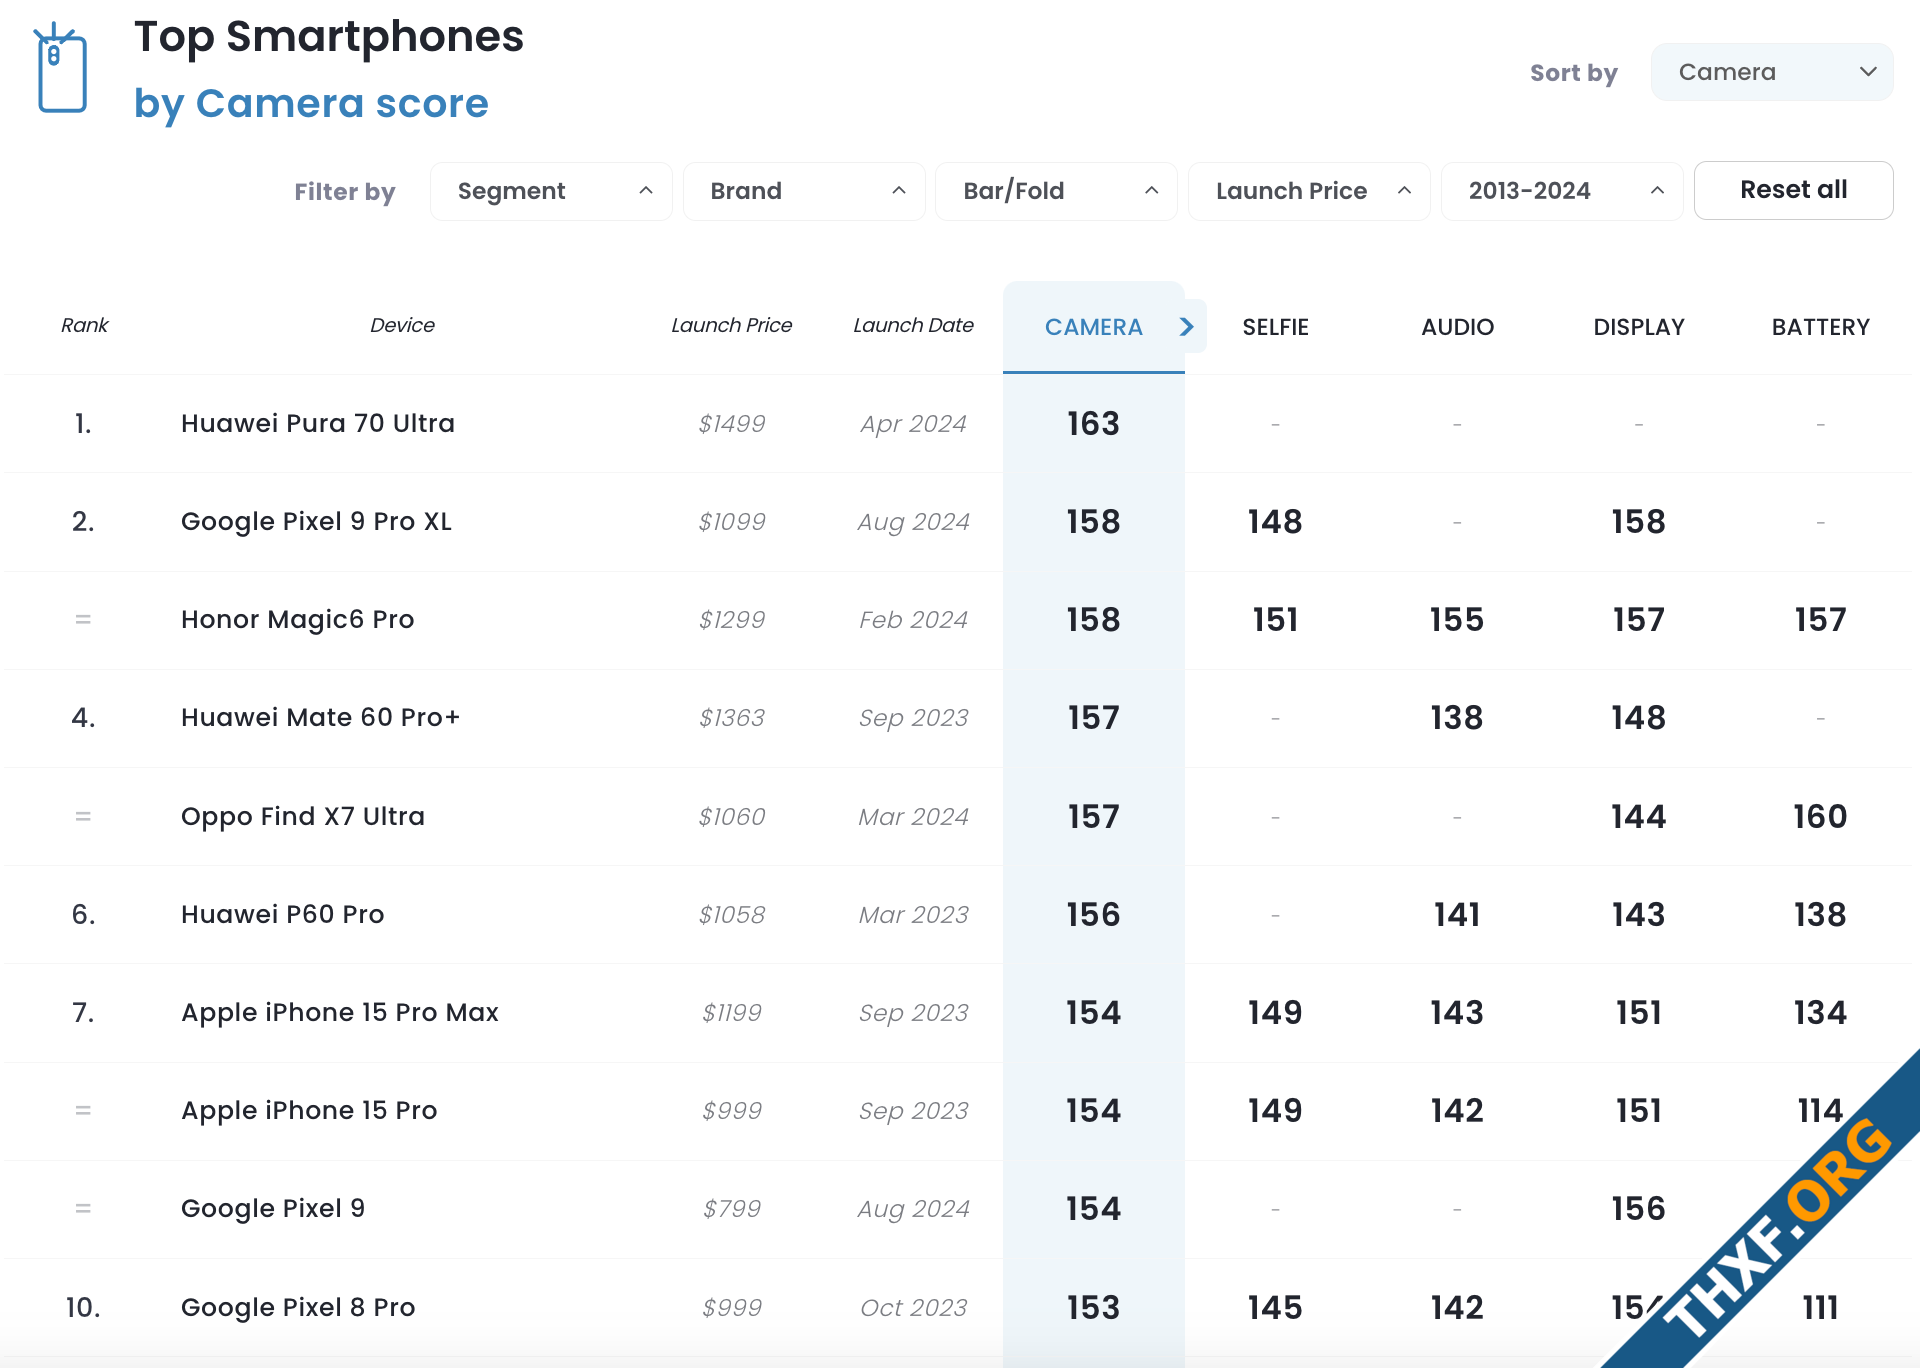Open Huawei Mate 60 Pro+ device
Image resolution: width=1920 pixels, height=1368 pixels.
pos(320,717)
